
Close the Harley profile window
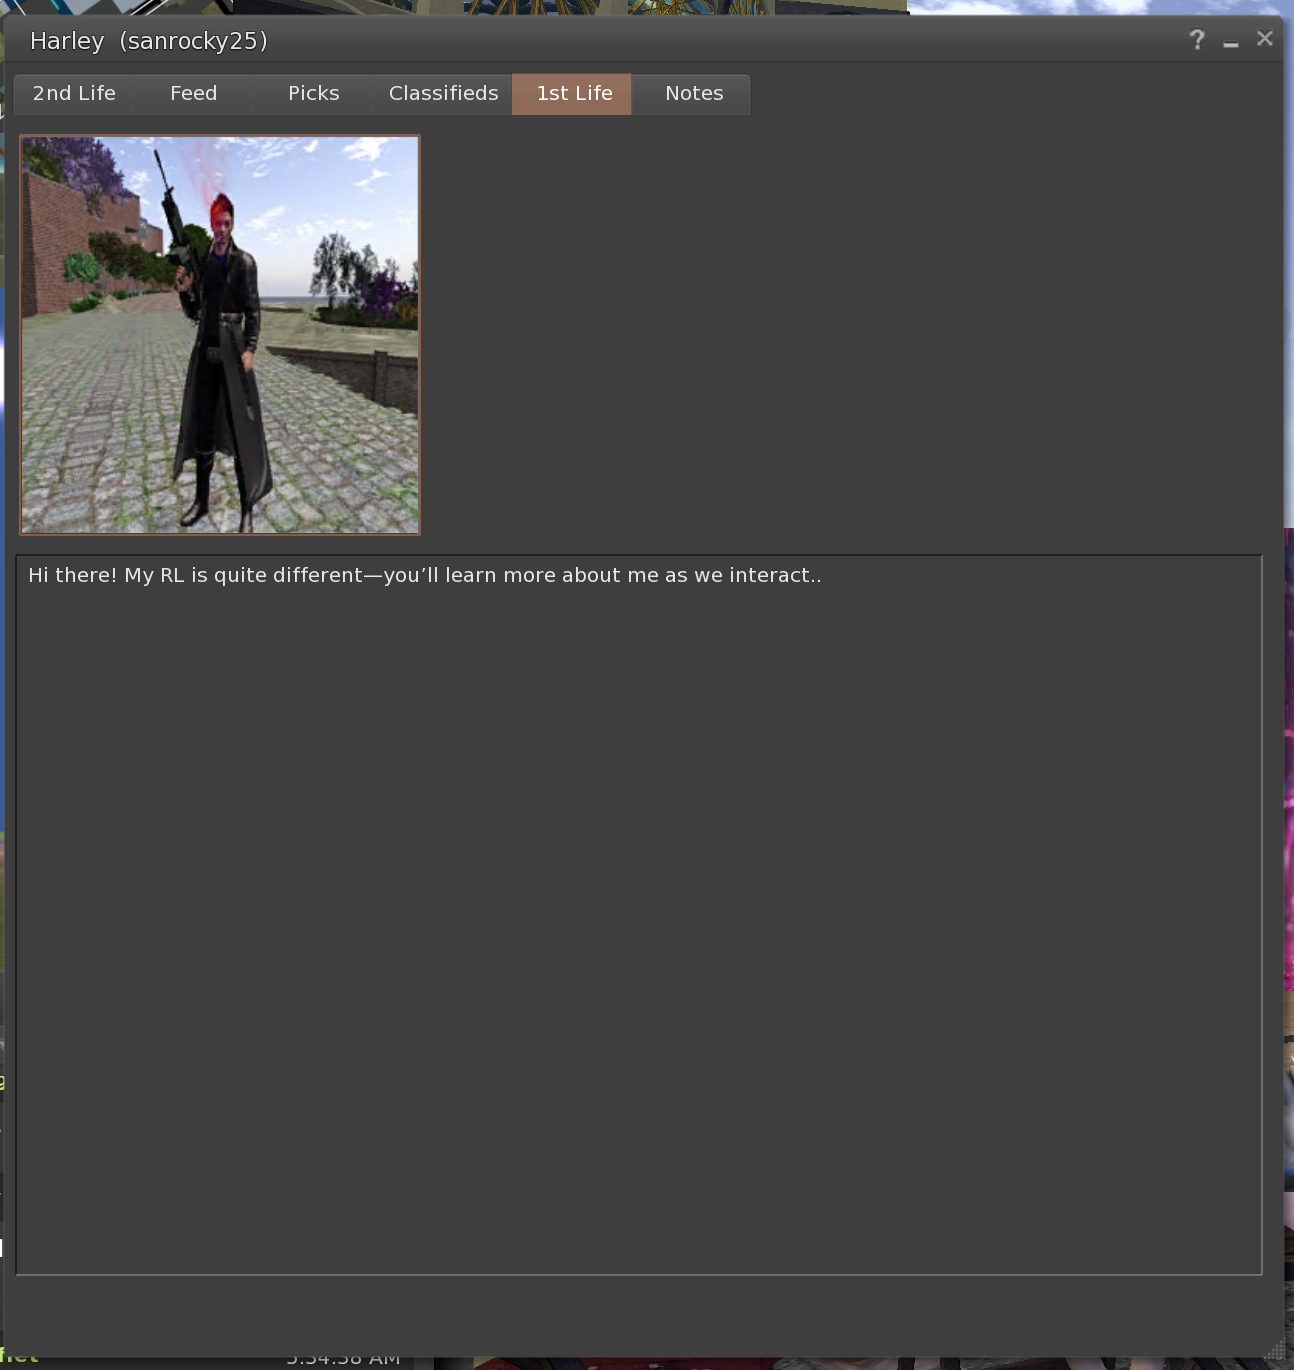(1263, 38)
